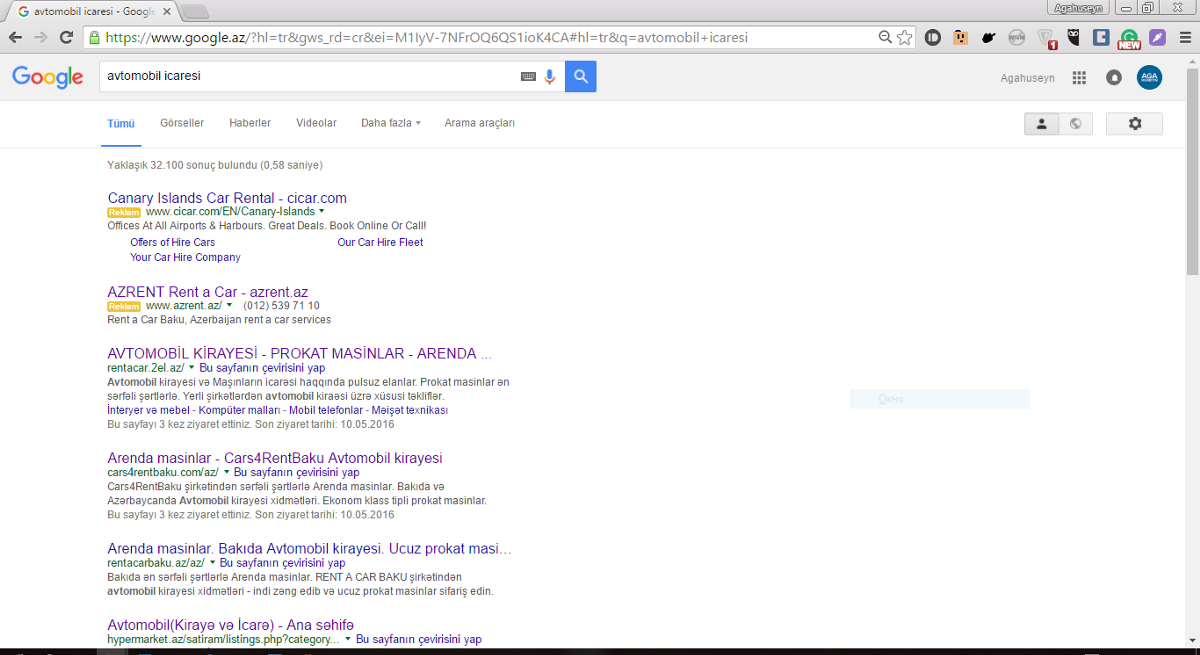Image resolution: width=1200 pixels, height=655 pixels.
Task: Open the blue square bracket extension
Action: tap(1101, 38)
